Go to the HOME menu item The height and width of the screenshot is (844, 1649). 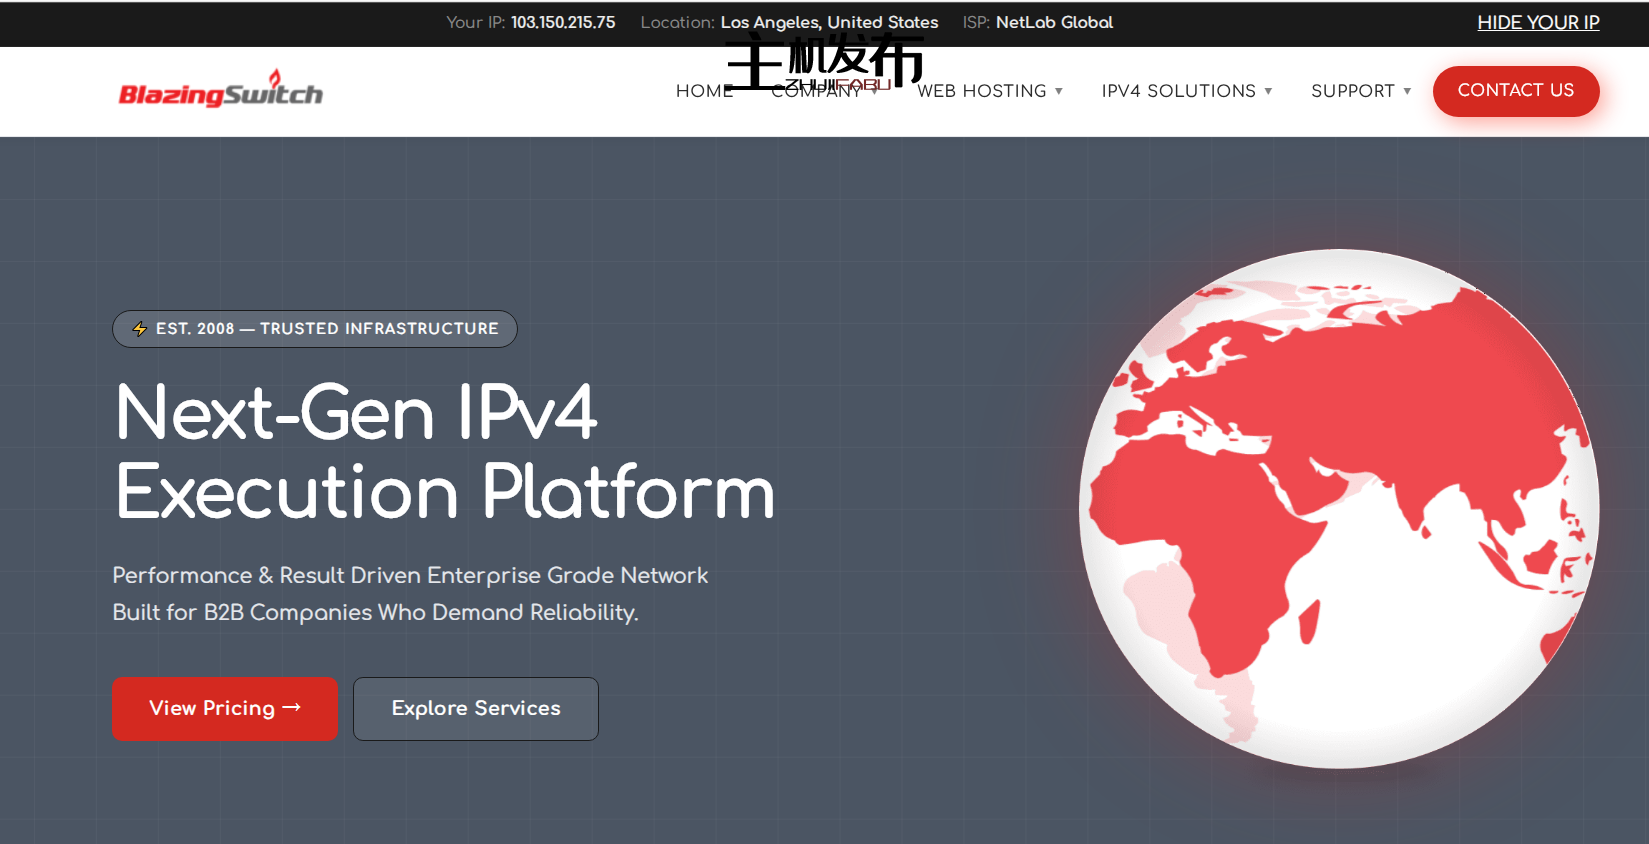click(x=703, y=91)
